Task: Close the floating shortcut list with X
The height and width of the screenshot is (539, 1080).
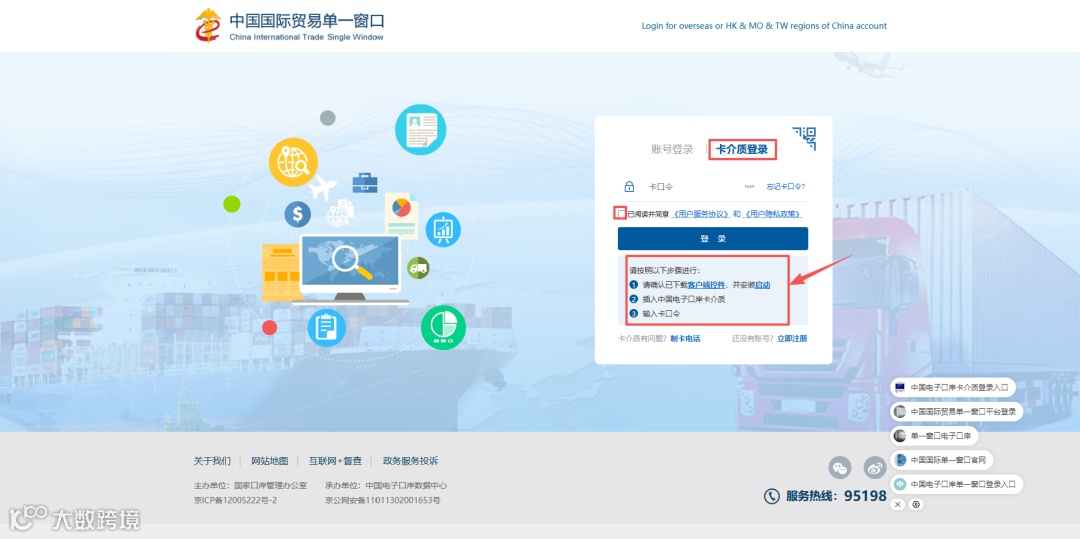Action: 897,505
